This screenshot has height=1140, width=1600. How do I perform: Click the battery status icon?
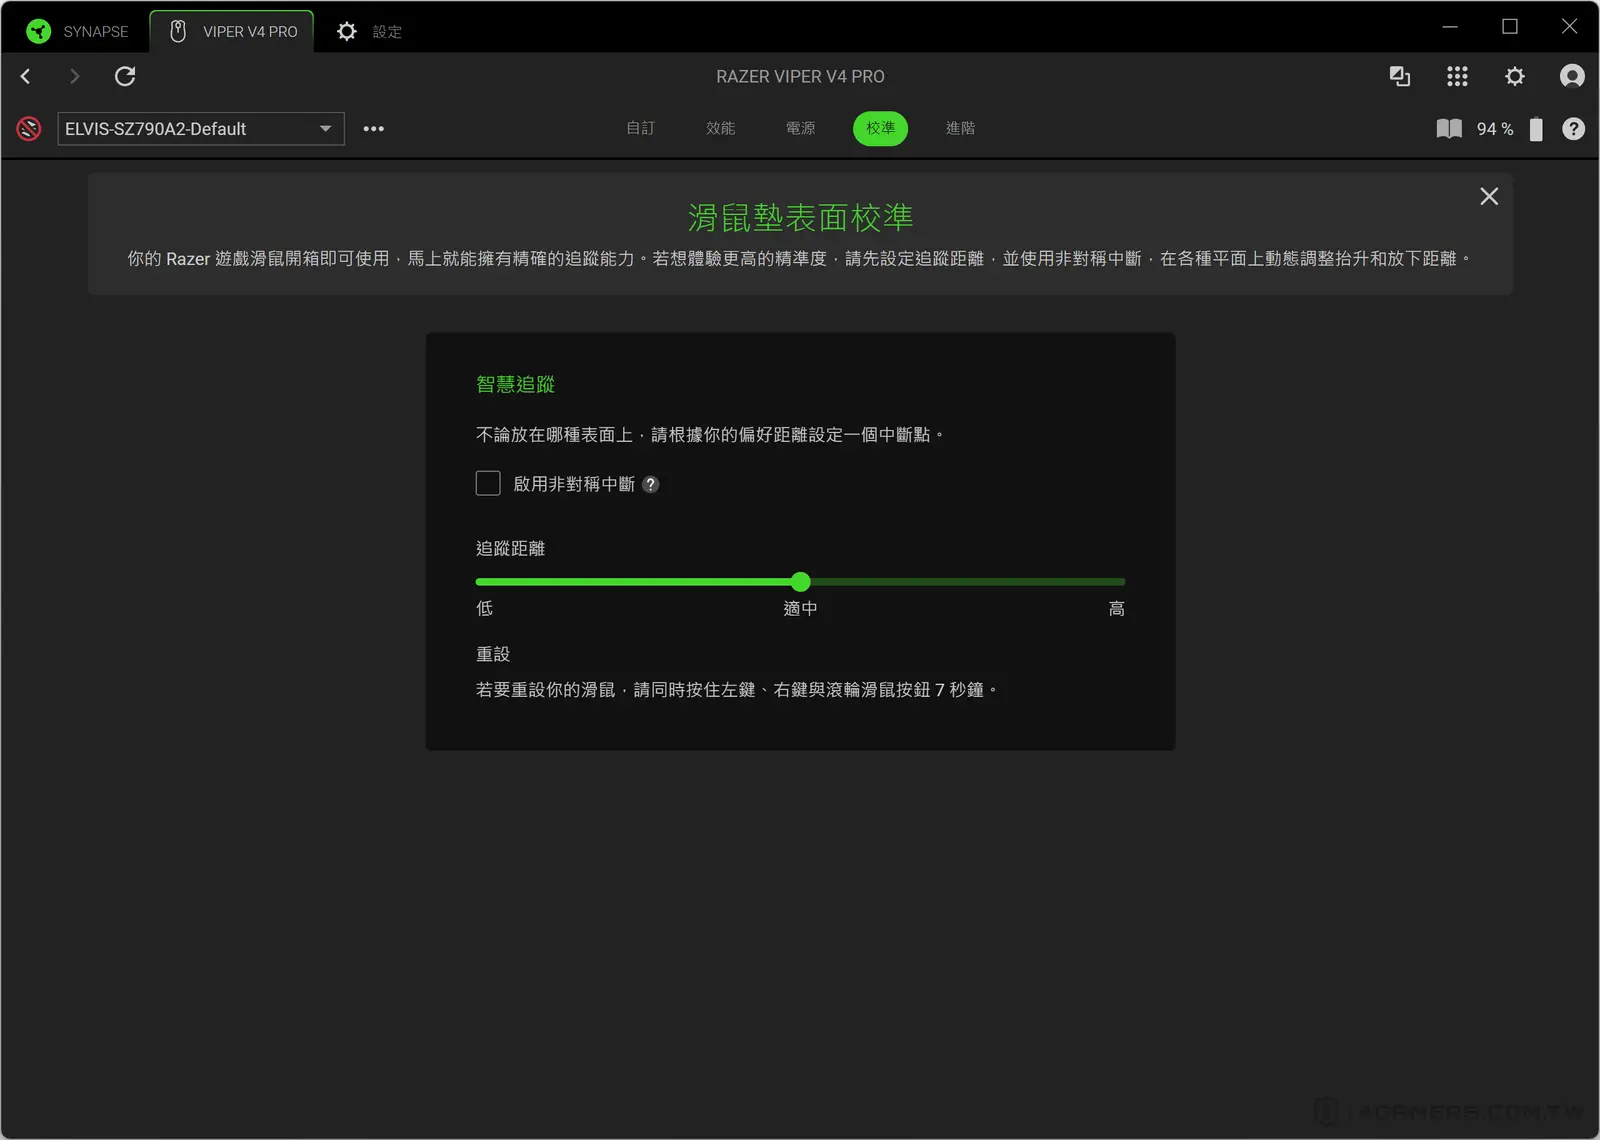(1536, 128)
